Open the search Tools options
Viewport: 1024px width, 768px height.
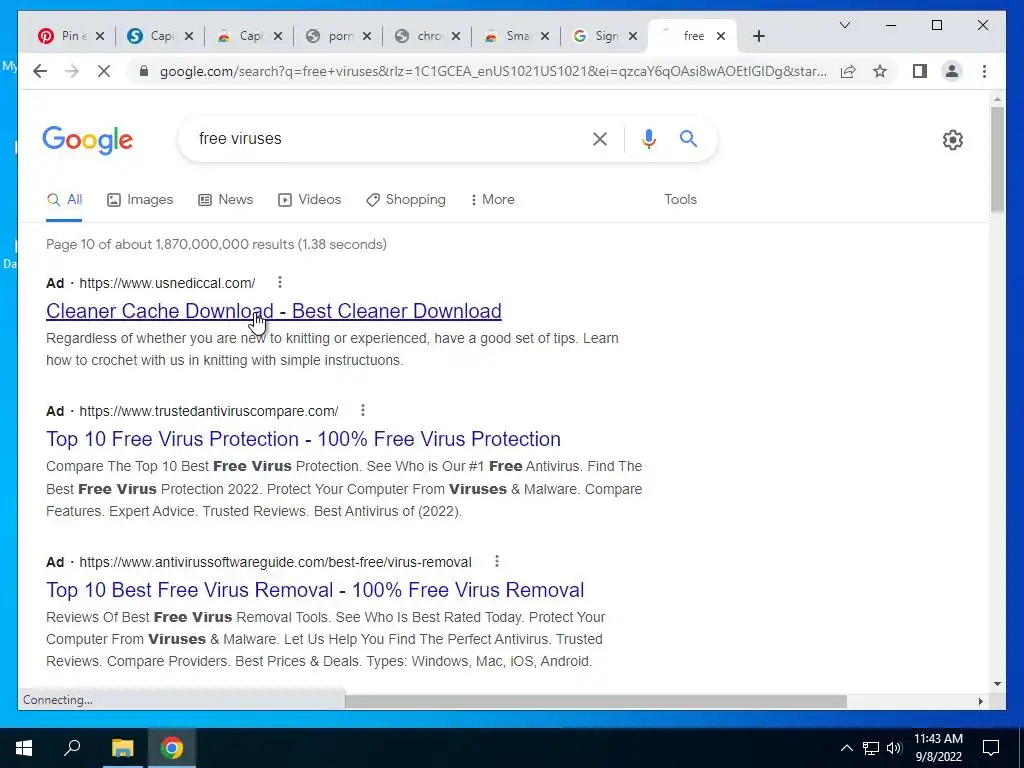(x=680, y=200)
